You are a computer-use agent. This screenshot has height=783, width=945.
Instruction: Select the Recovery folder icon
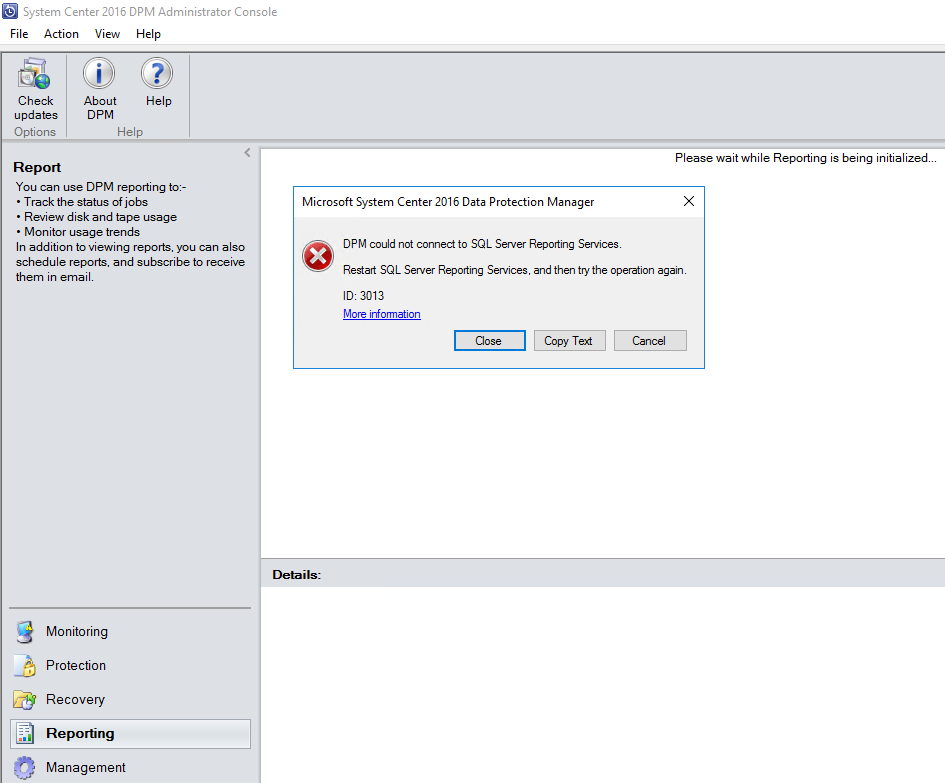click(25, 699)
